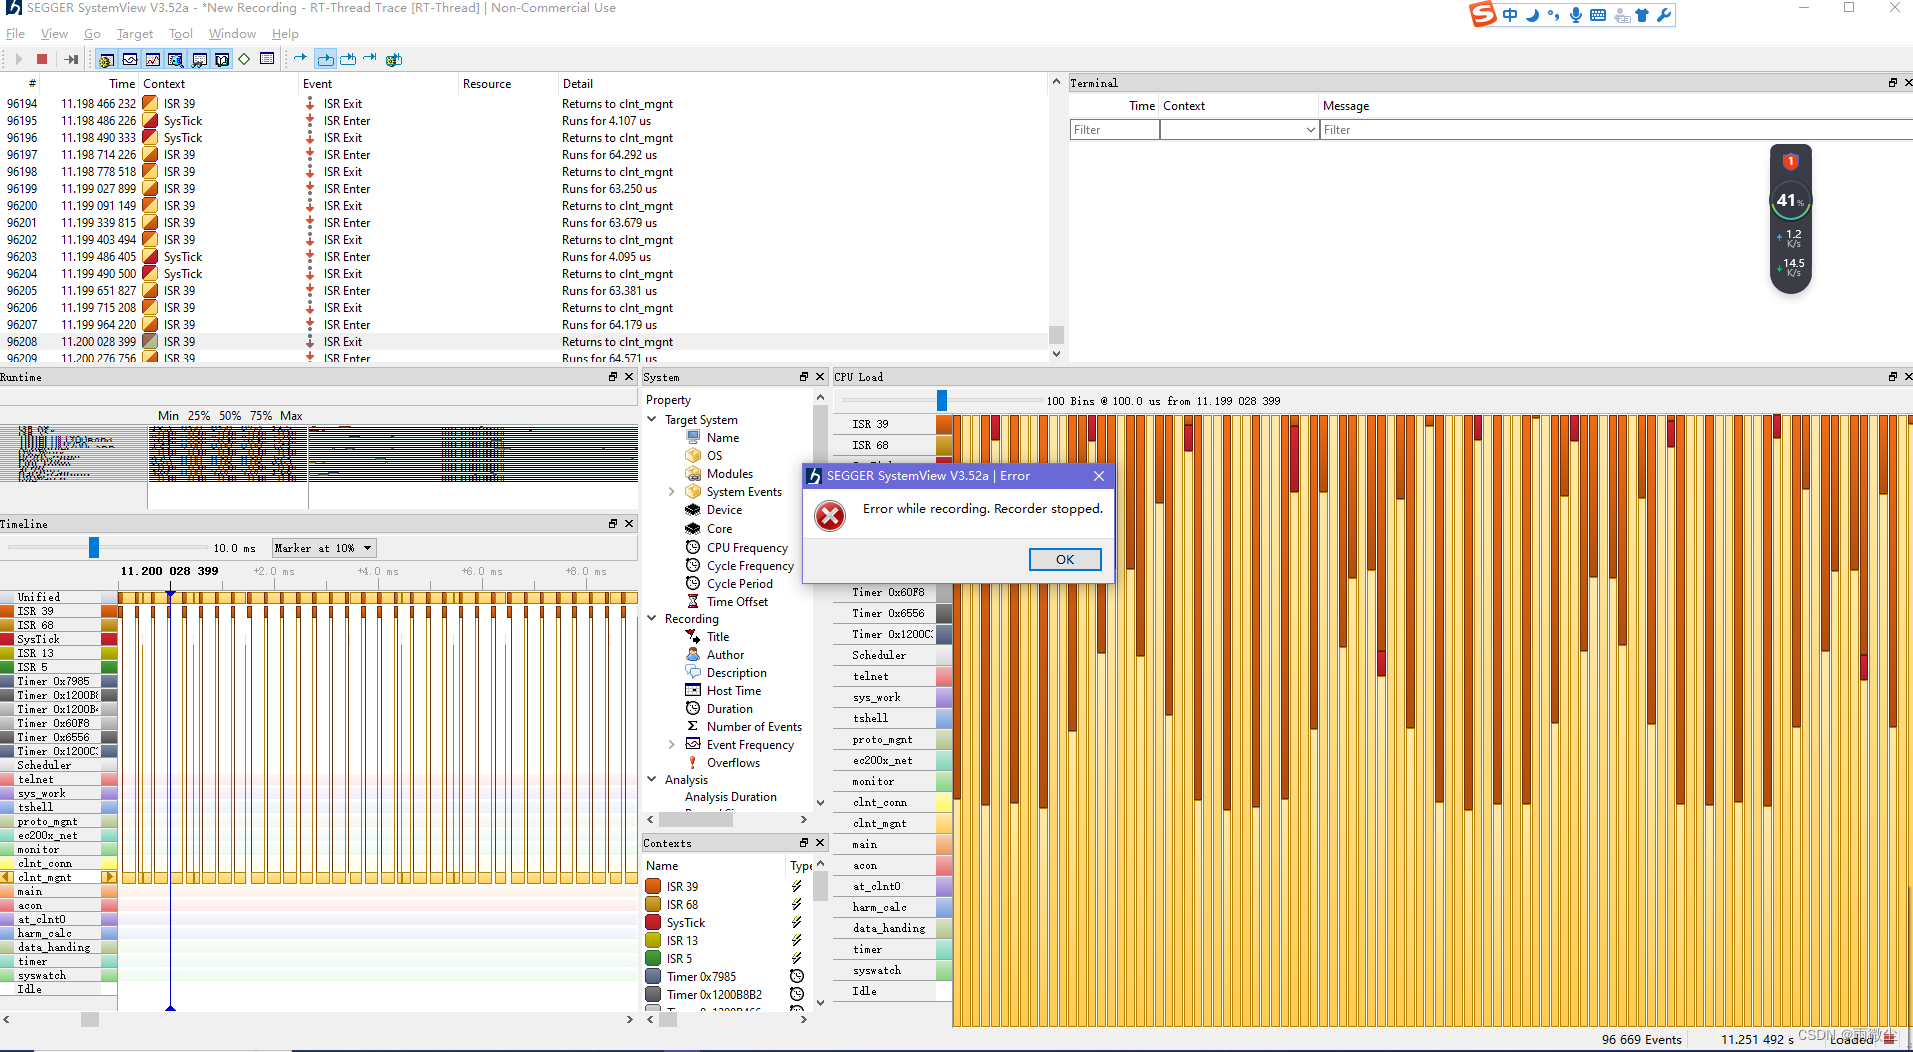Open the Target menu

click(x=135, y=34)
